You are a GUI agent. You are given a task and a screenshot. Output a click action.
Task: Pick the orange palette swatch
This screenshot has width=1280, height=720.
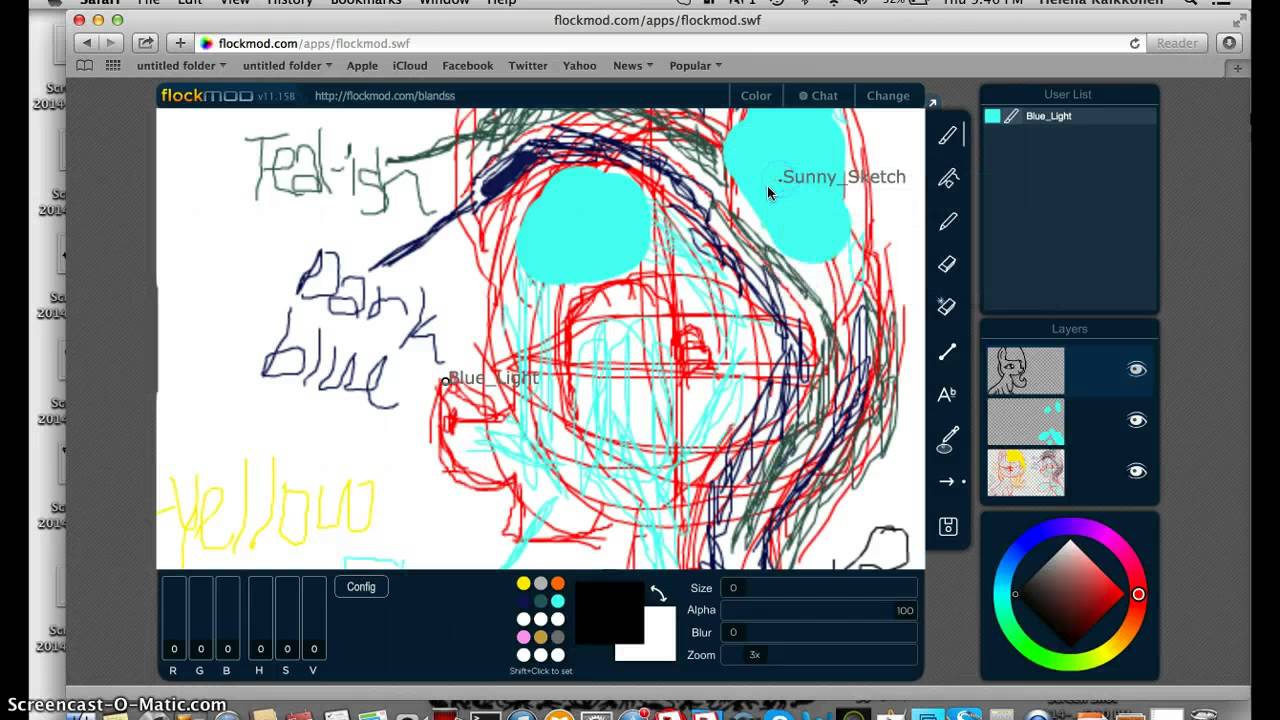click(558, 584)
